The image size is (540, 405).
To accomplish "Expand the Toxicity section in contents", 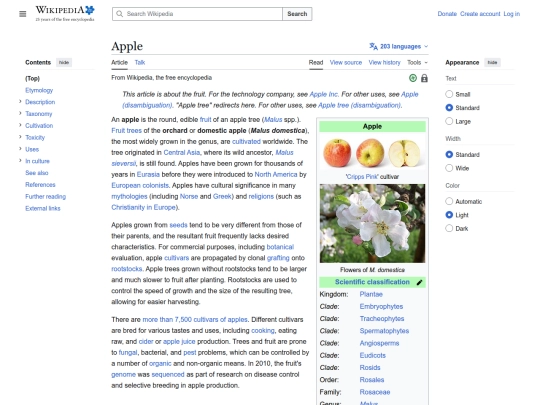I will tap(20, 137).
